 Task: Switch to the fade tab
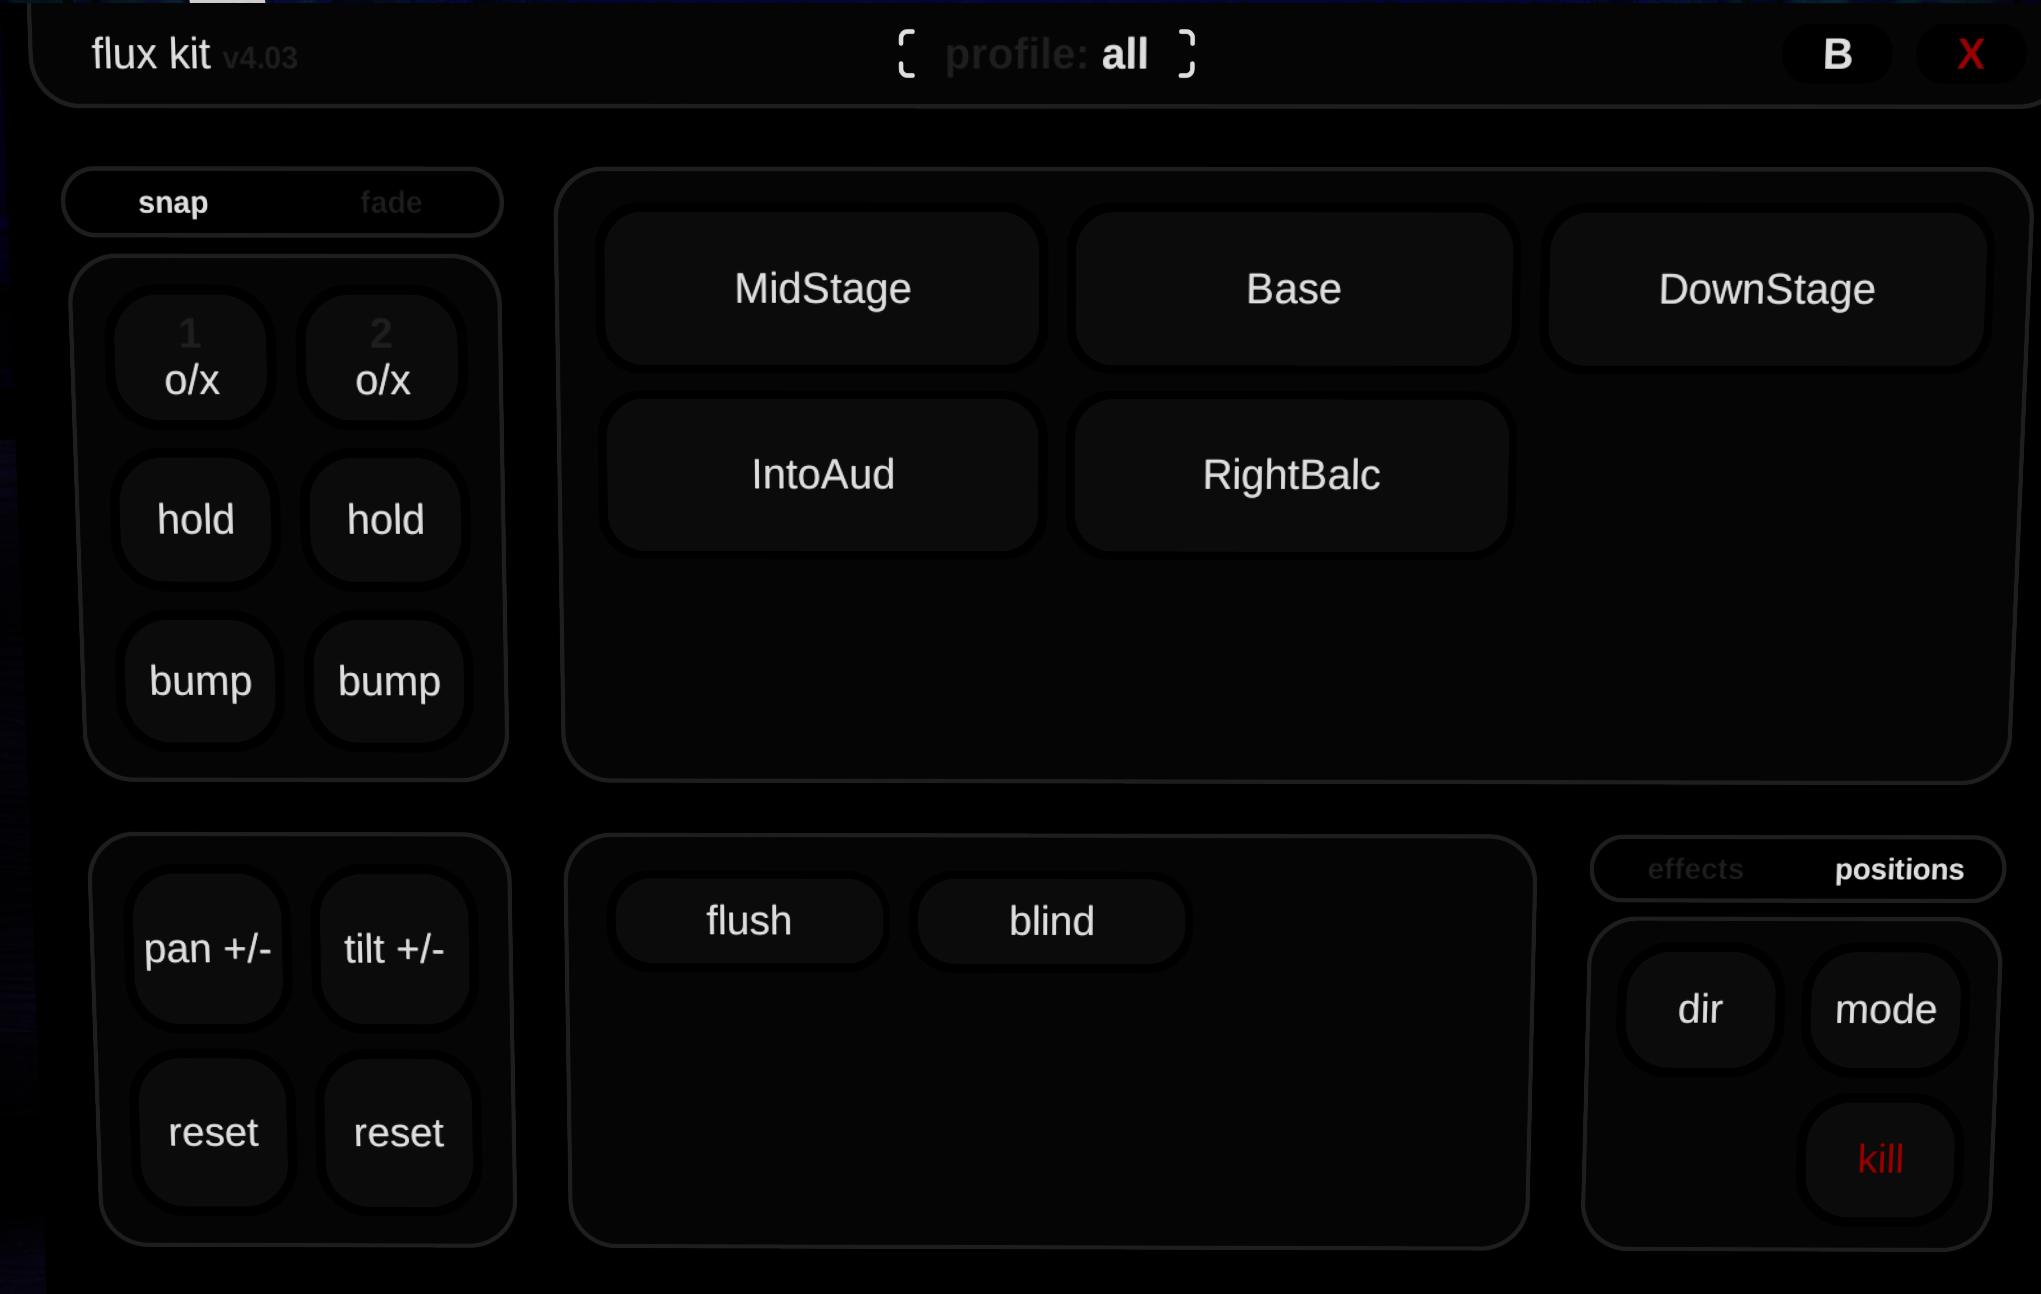(392, 202)
